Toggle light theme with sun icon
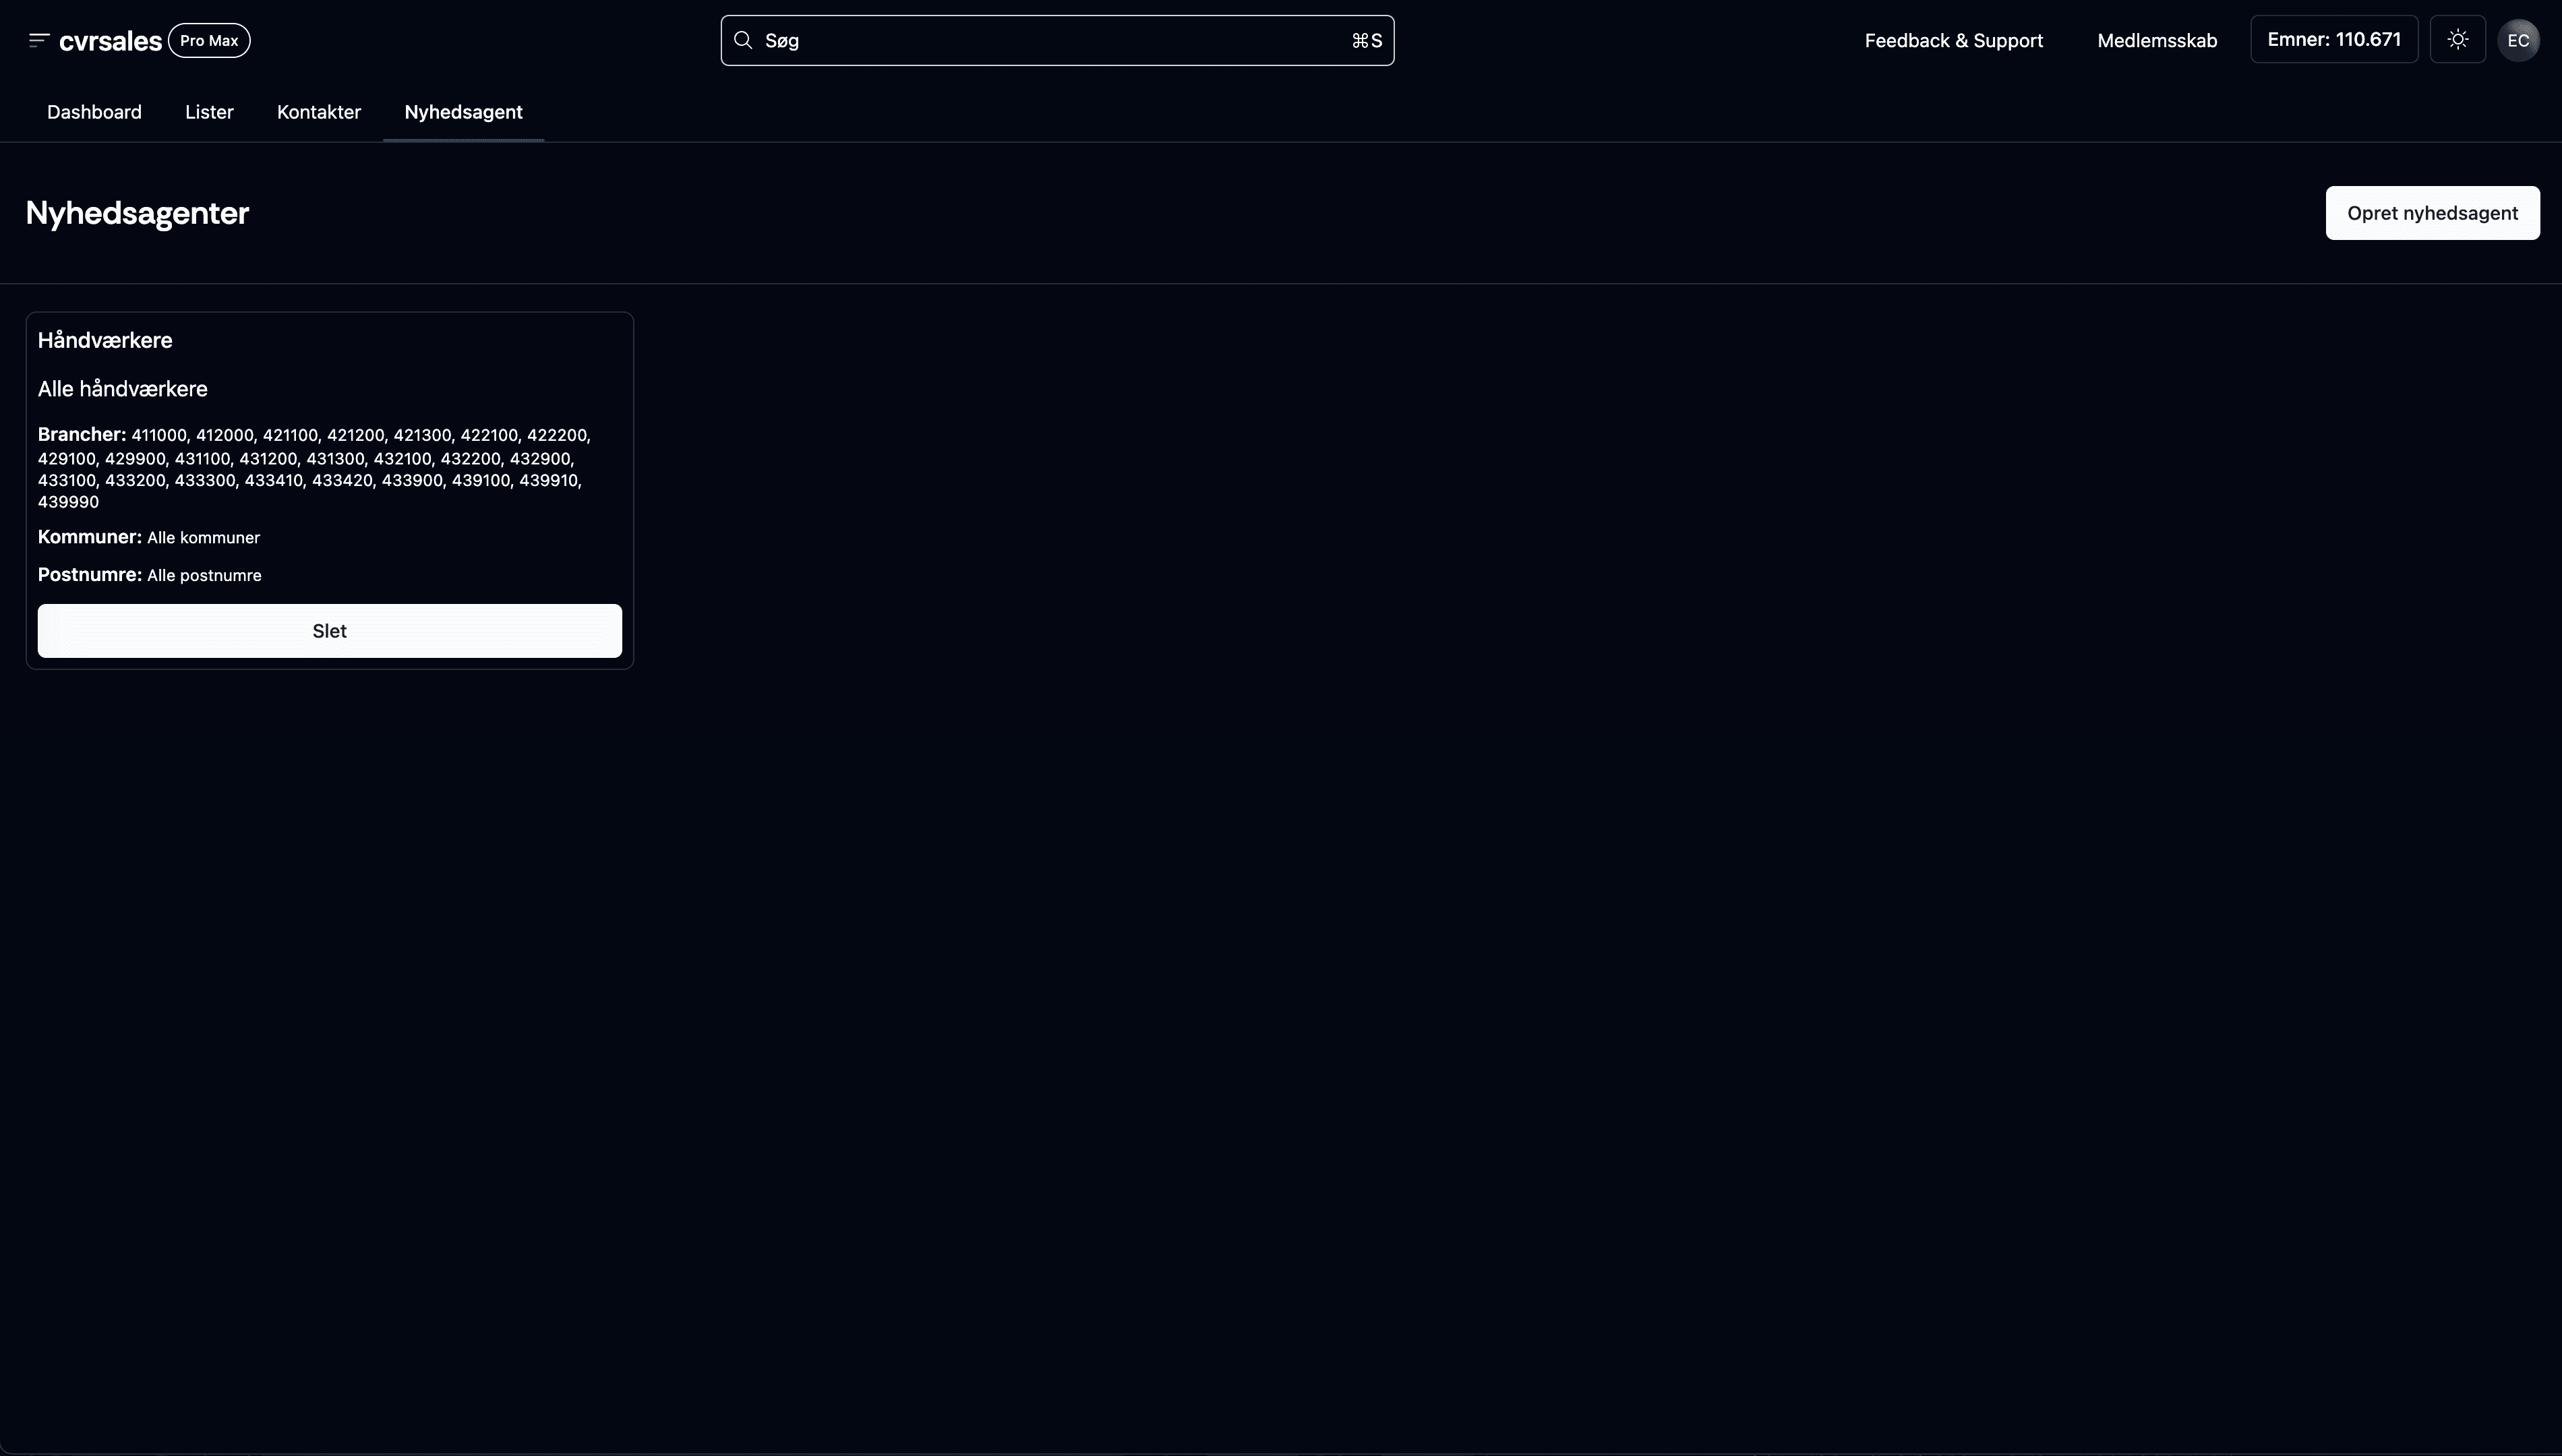Viewport: 2562px width, 1456px height. (2457, 40)
